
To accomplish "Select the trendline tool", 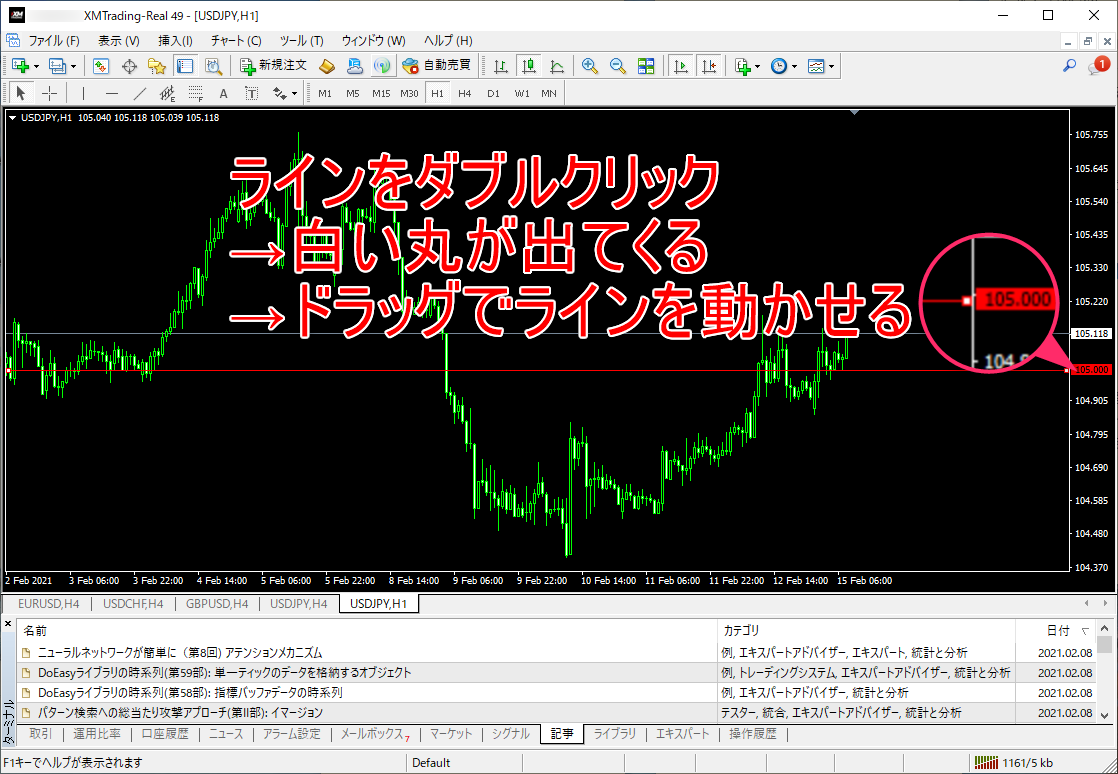I will [x=140, y=93].
